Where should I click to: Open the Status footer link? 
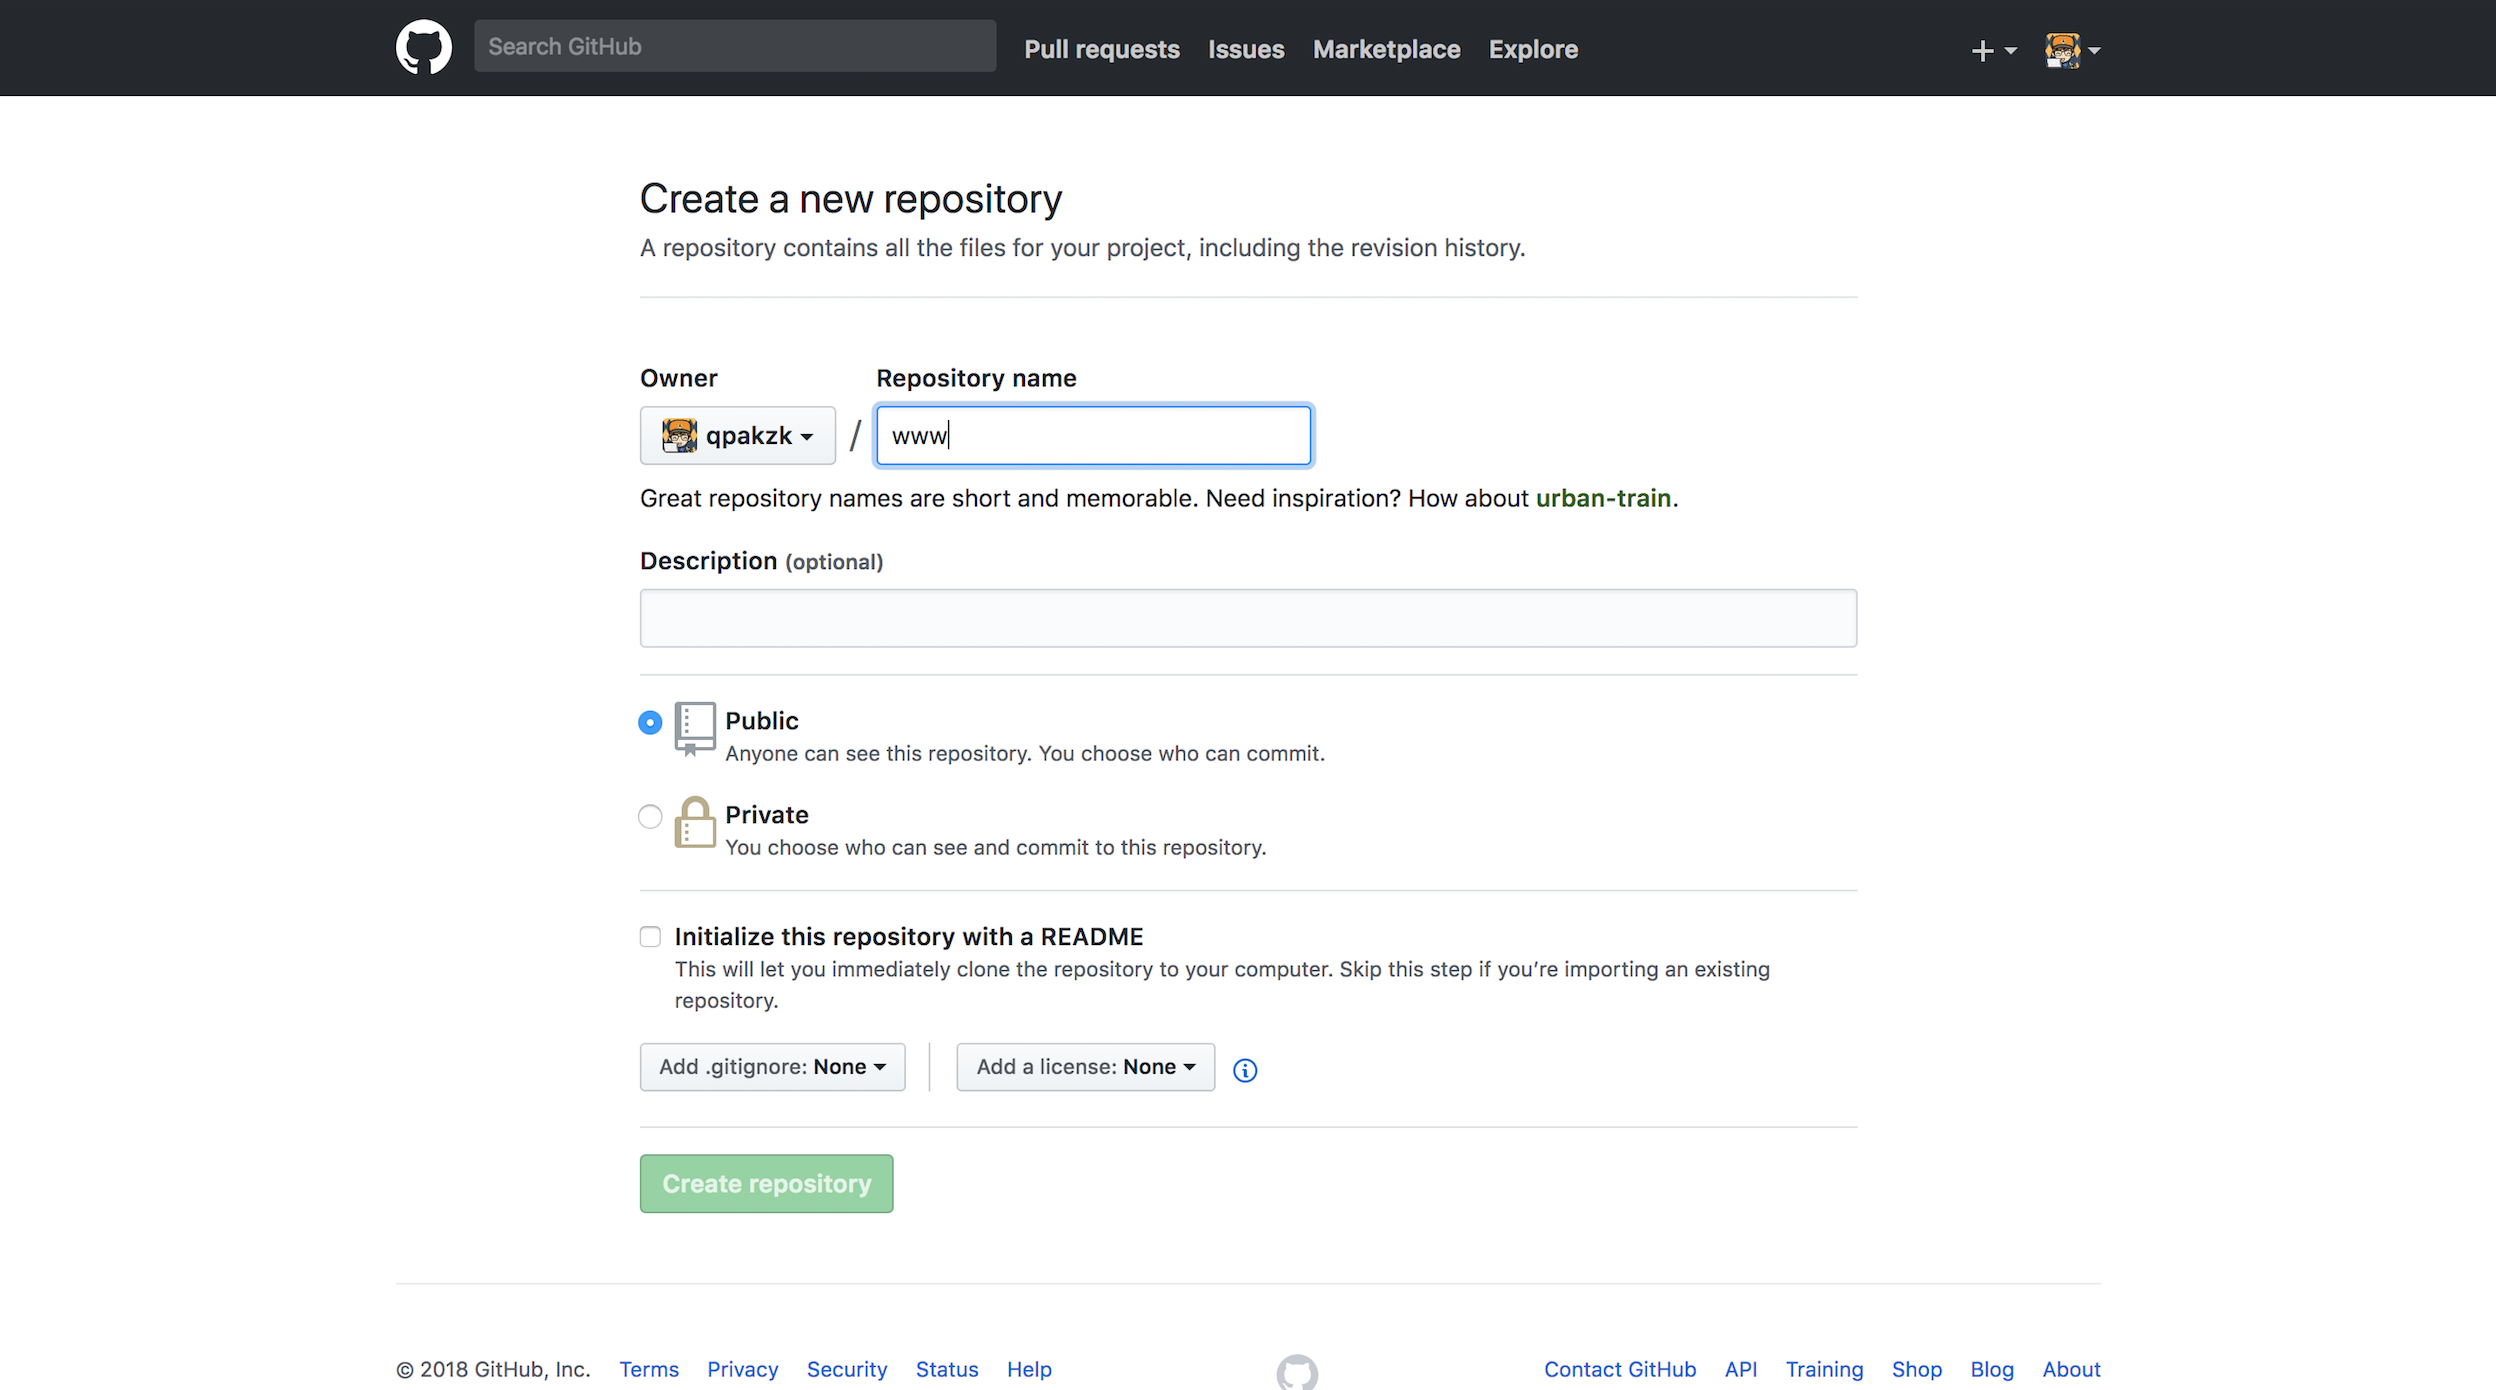(947, 1369)
